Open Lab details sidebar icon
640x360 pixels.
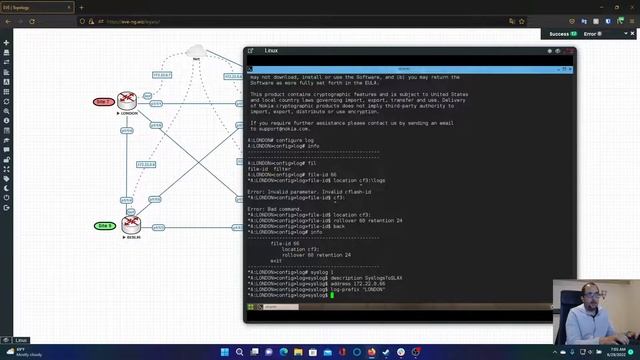pos(6,131)
